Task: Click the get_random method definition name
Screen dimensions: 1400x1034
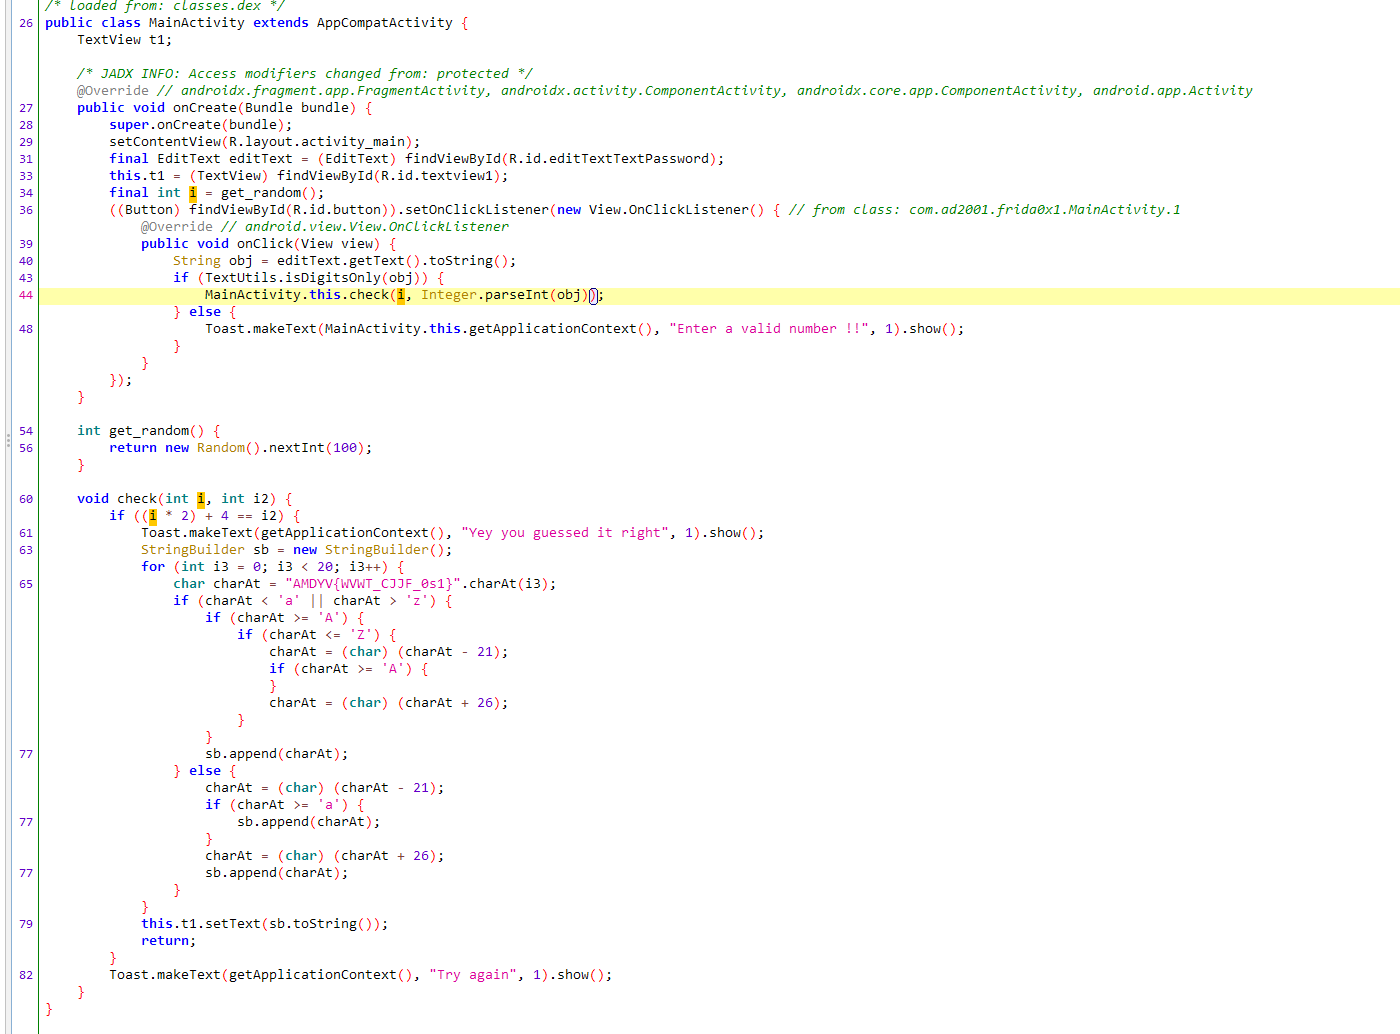Action: point(148,431)
